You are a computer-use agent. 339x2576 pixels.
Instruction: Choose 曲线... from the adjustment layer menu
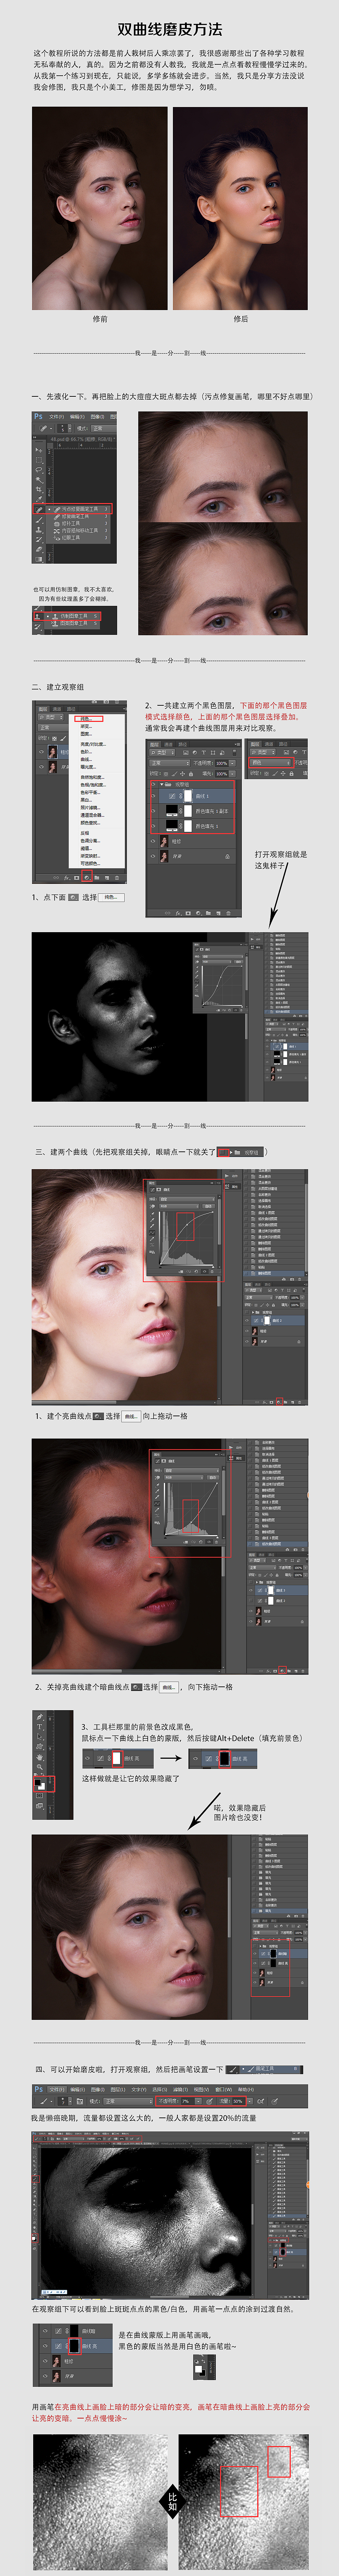[x=87, y=760]
